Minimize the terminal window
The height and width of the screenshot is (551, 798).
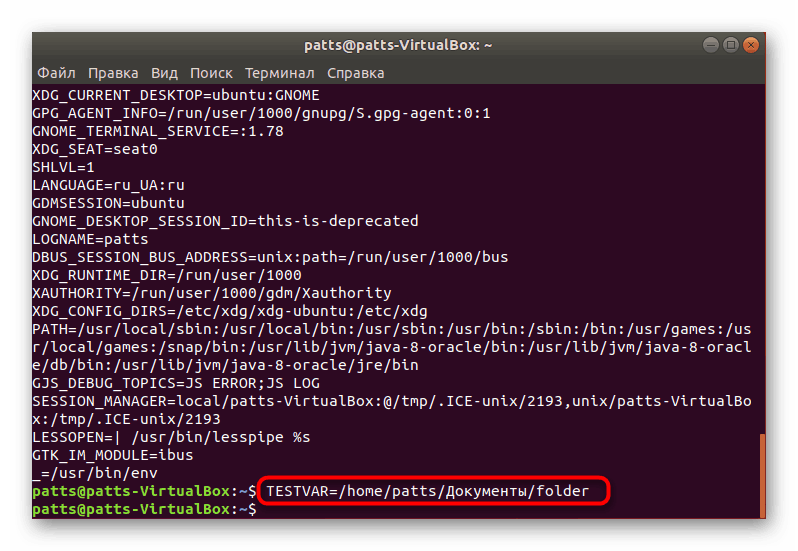pos(710,45)
